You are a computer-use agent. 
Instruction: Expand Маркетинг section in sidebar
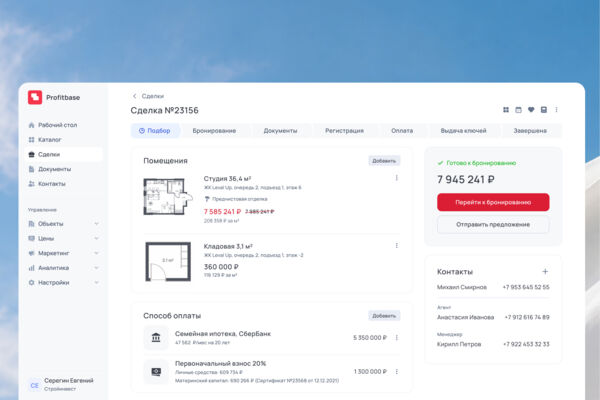(96, 253)
